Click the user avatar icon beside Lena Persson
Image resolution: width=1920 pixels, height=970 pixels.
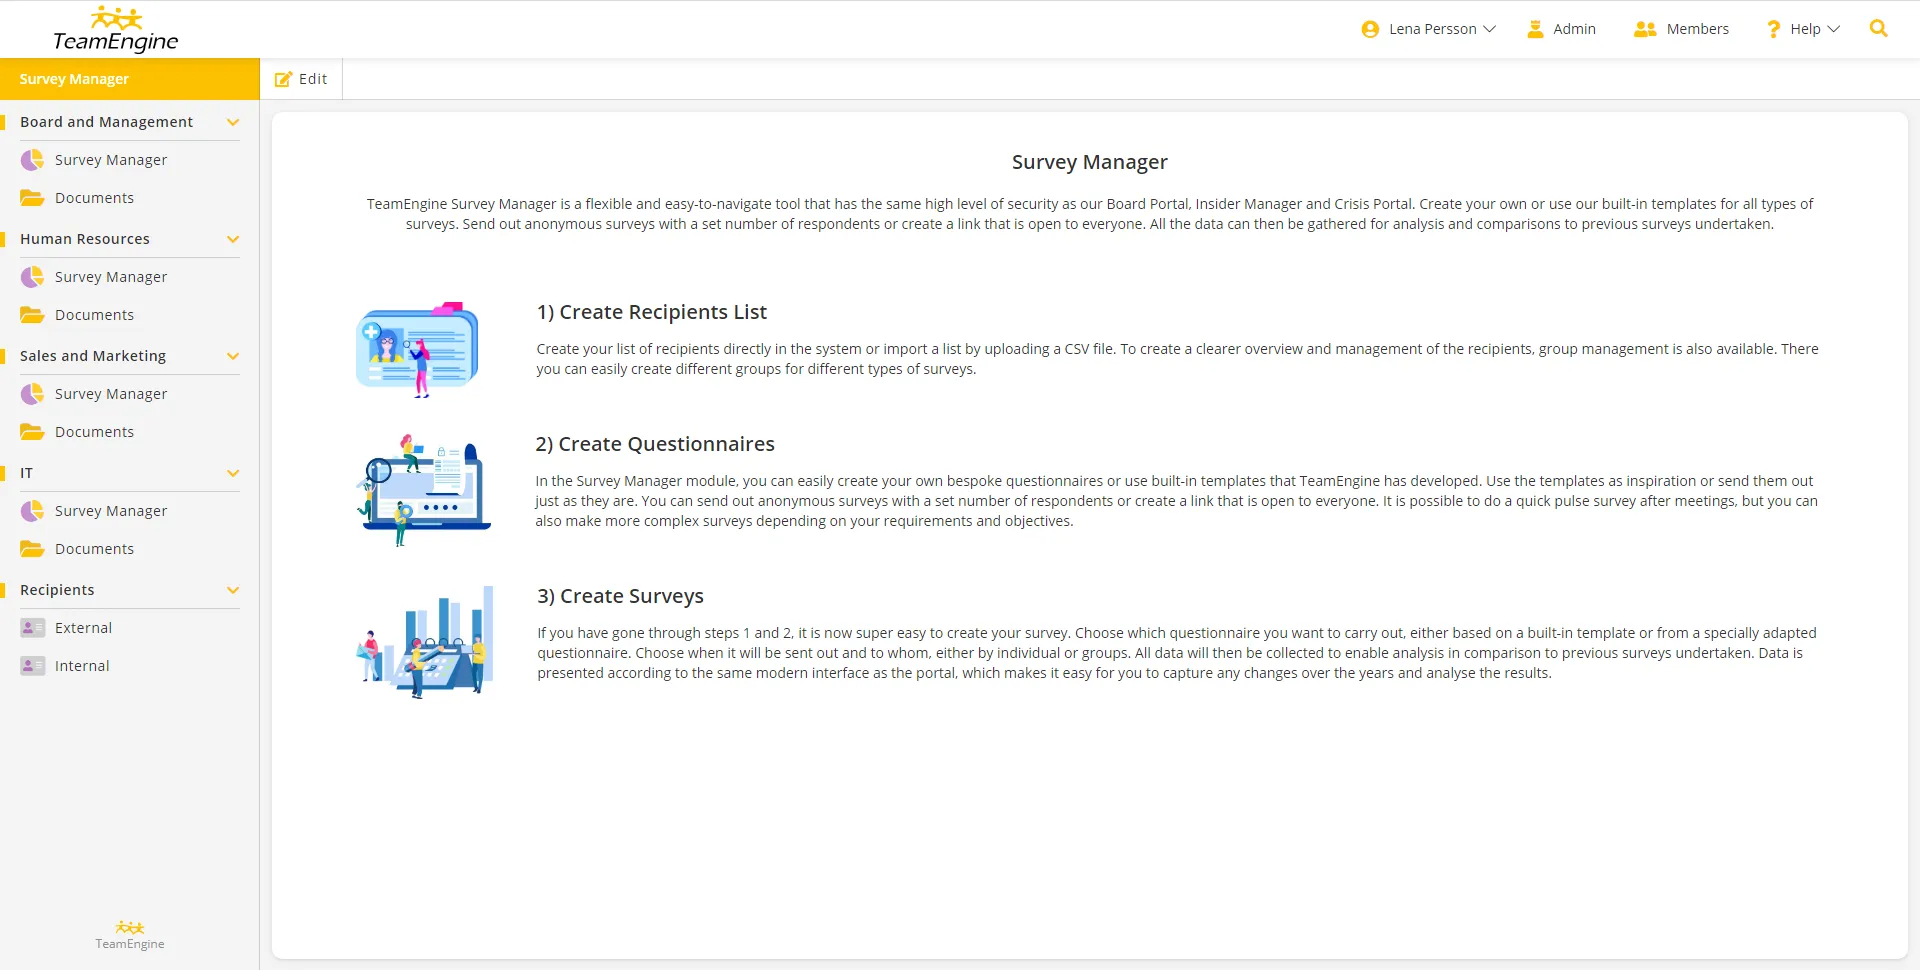tap(1370, 29)
